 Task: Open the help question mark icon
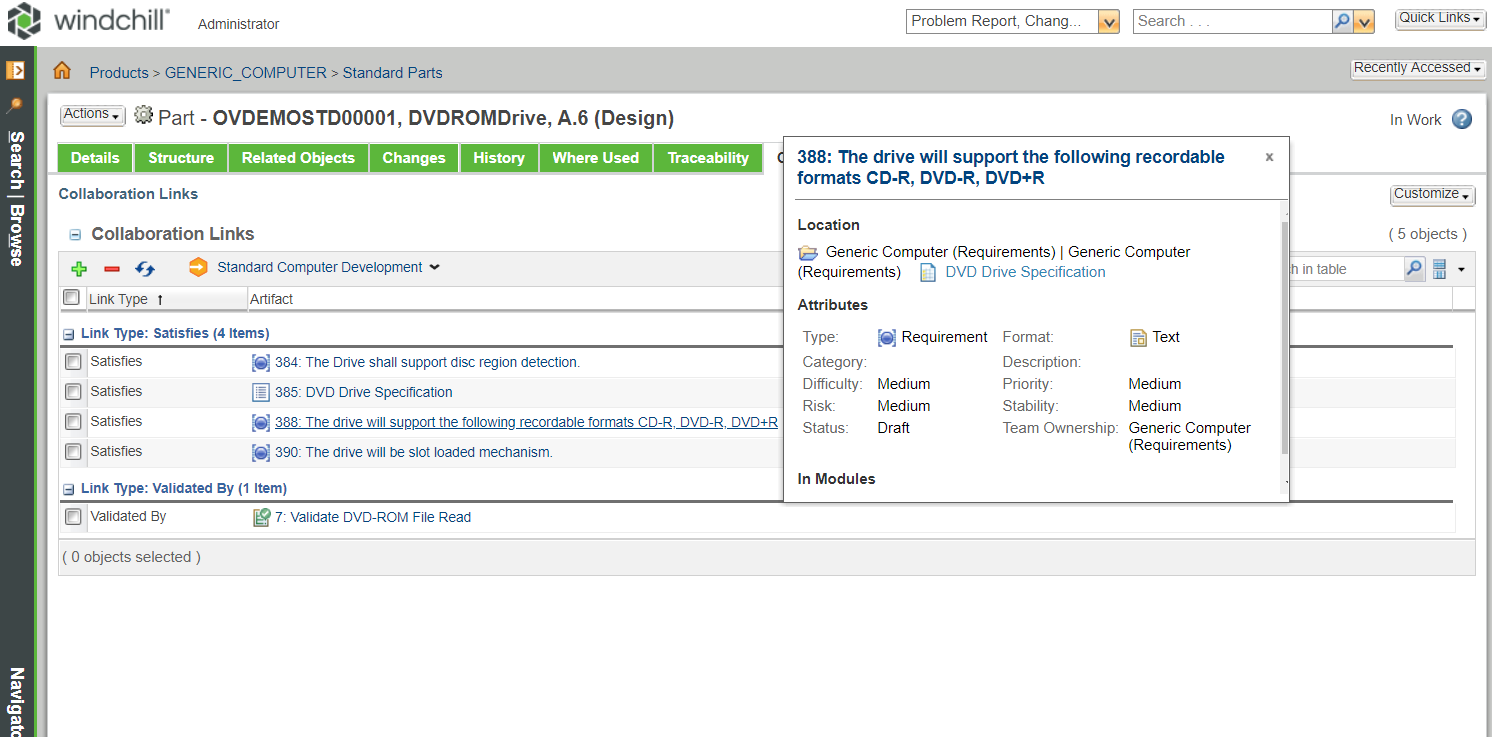[x=1461, y=120]
